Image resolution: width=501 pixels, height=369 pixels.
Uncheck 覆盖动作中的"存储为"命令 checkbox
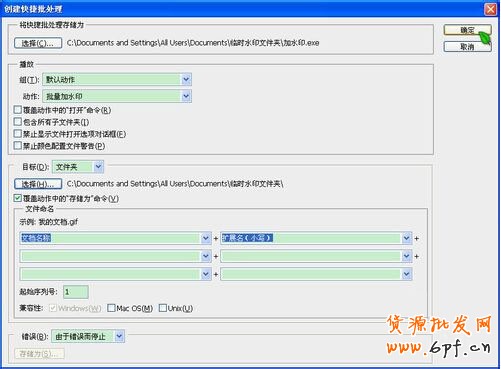pyautogui.click(x=18, y=198)
